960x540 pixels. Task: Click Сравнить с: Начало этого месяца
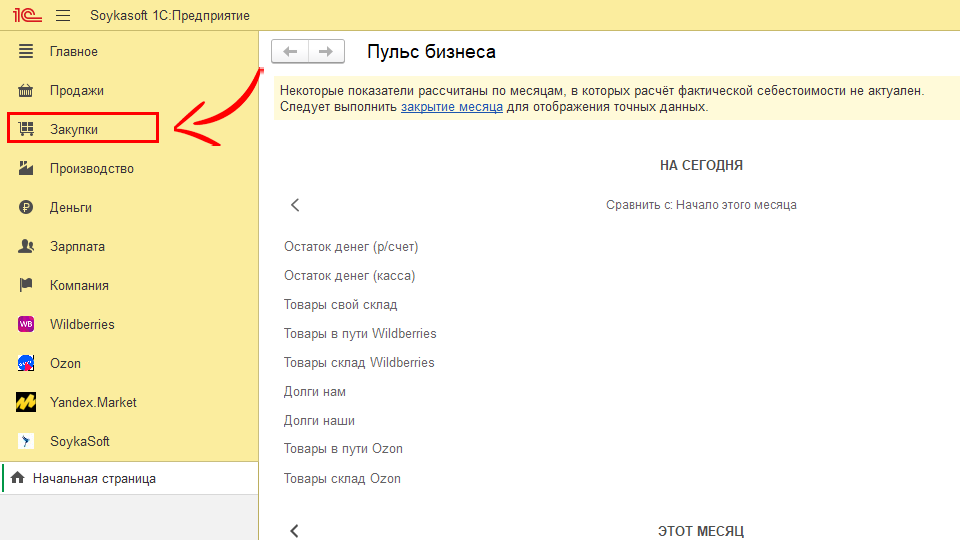pos(700,205)
